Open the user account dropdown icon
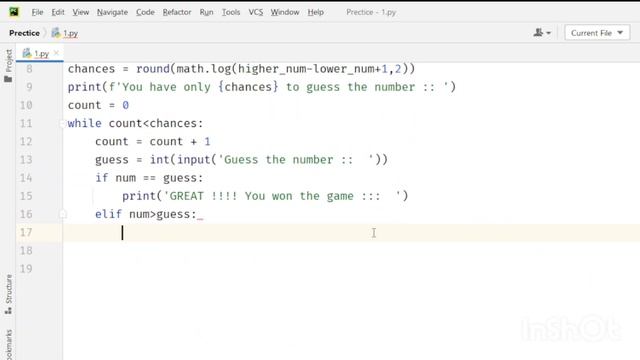This screenshot has width=640, height=360. pyautogui.click(x=542, y=33)
